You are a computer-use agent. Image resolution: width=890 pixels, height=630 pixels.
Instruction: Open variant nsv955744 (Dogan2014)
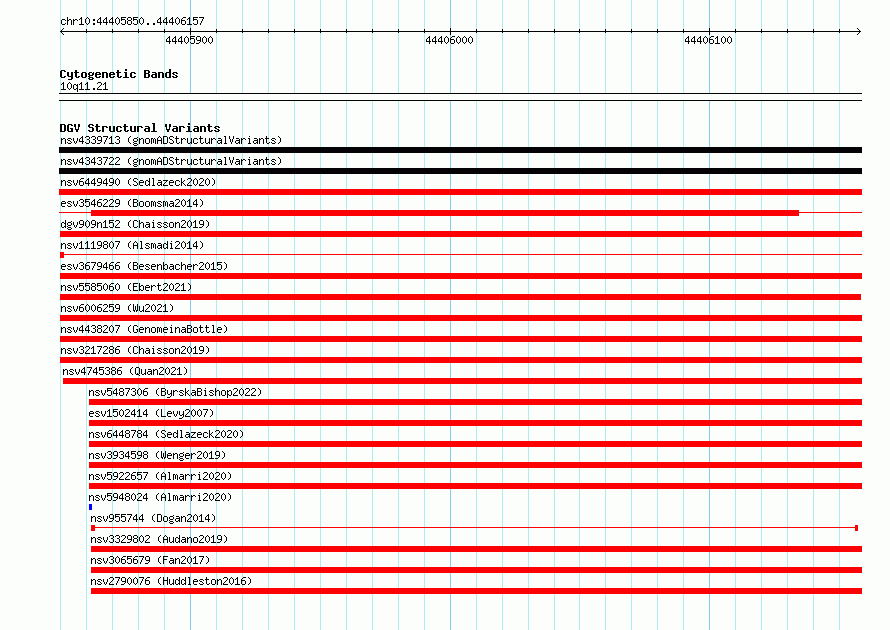coord(153,518)
